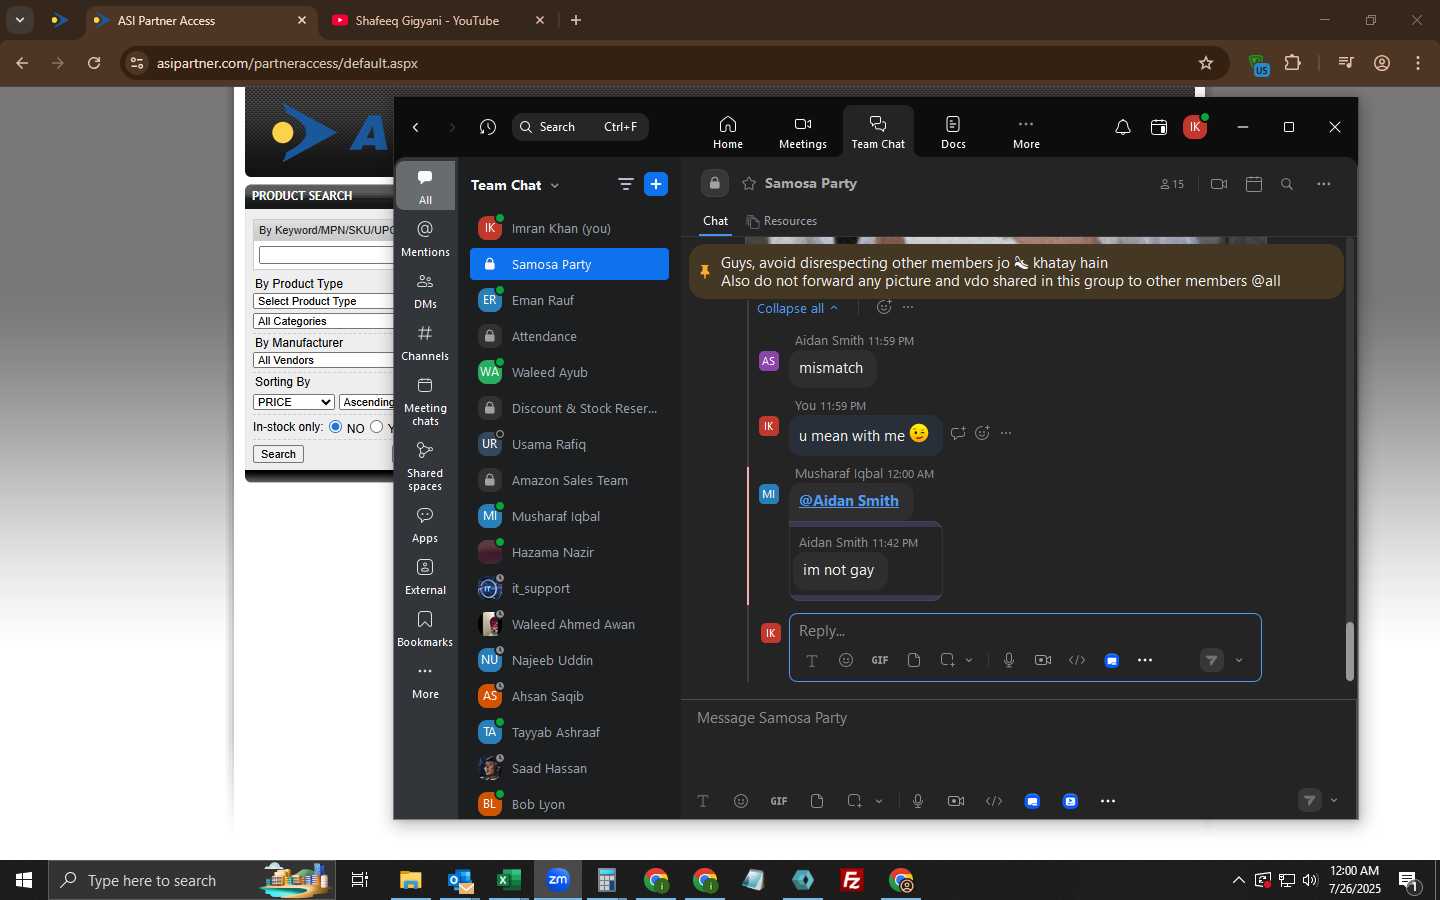
Task: Click the Zoom search box
Action: pos(580,127)
